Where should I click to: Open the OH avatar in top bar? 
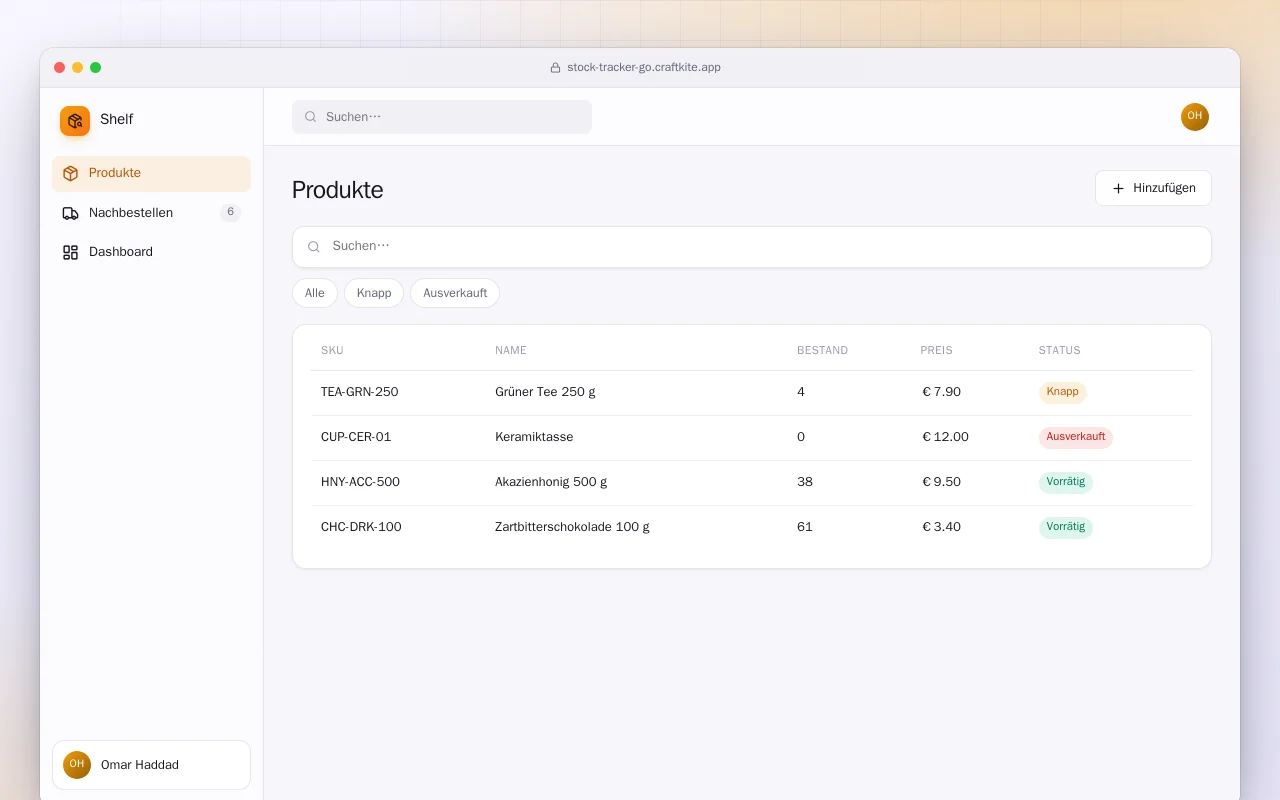coord(1195,117)
